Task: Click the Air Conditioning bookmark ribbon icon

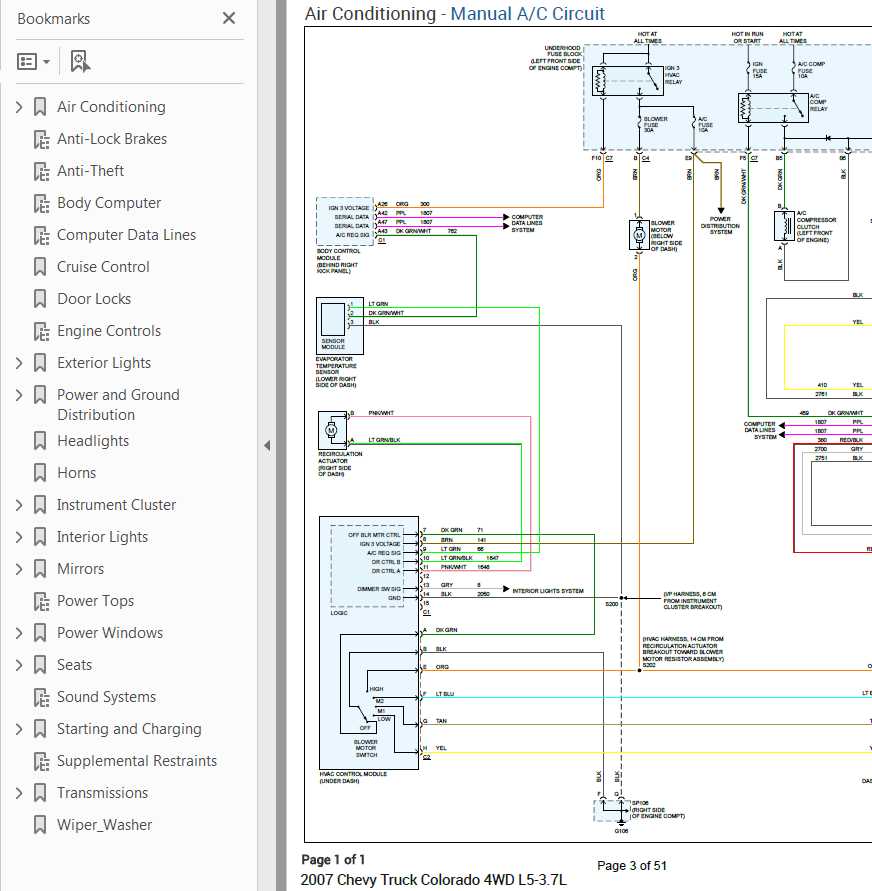Action: (x=40, y=107)
